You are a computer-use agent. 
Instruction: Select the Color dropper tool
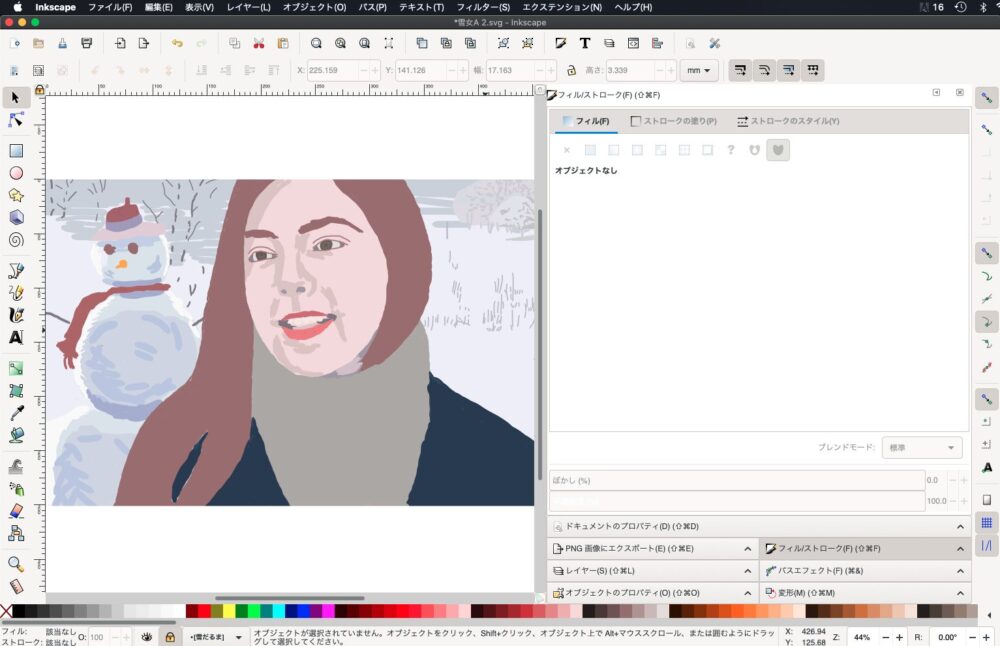(x=16, y=413)
